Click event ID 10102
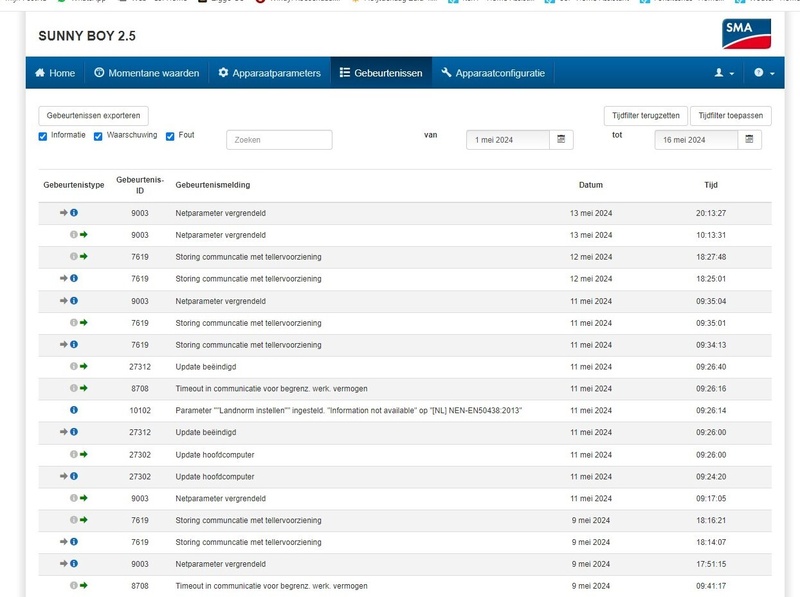 [140, 411]
